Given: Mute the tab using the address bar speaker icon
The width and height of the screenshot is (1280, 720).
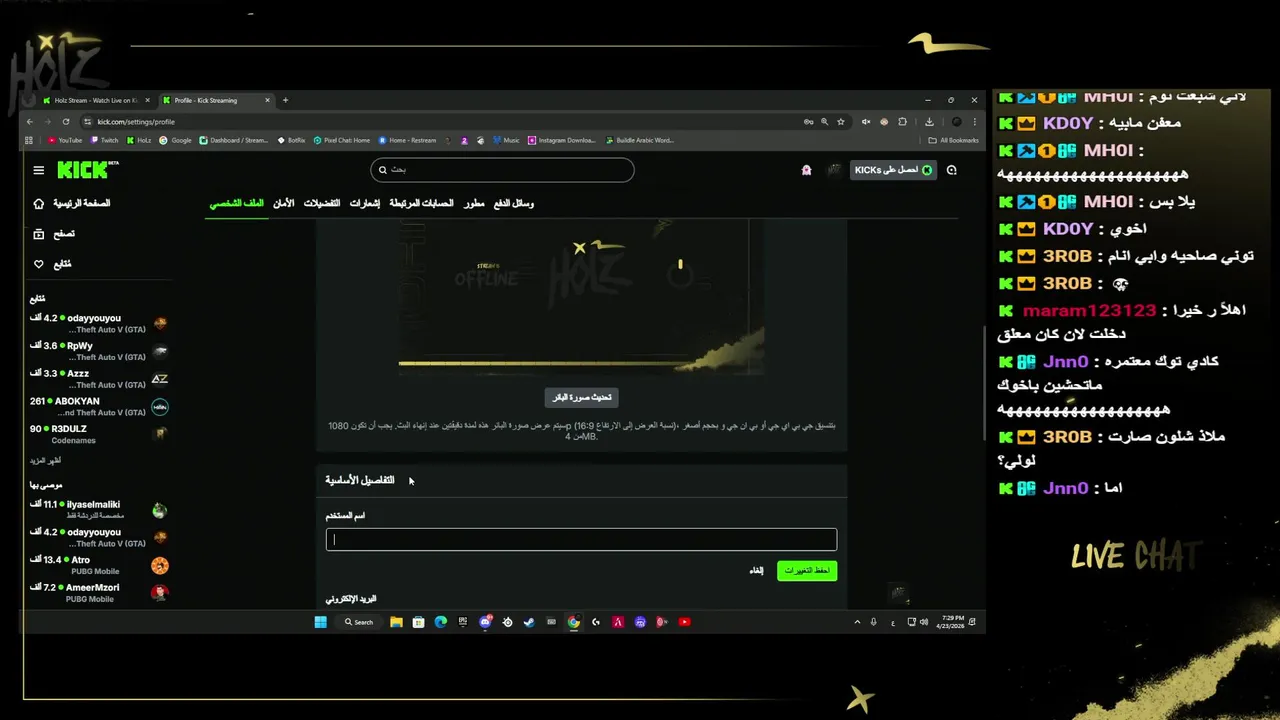Looking at the screenshot, I should [866, 122].
